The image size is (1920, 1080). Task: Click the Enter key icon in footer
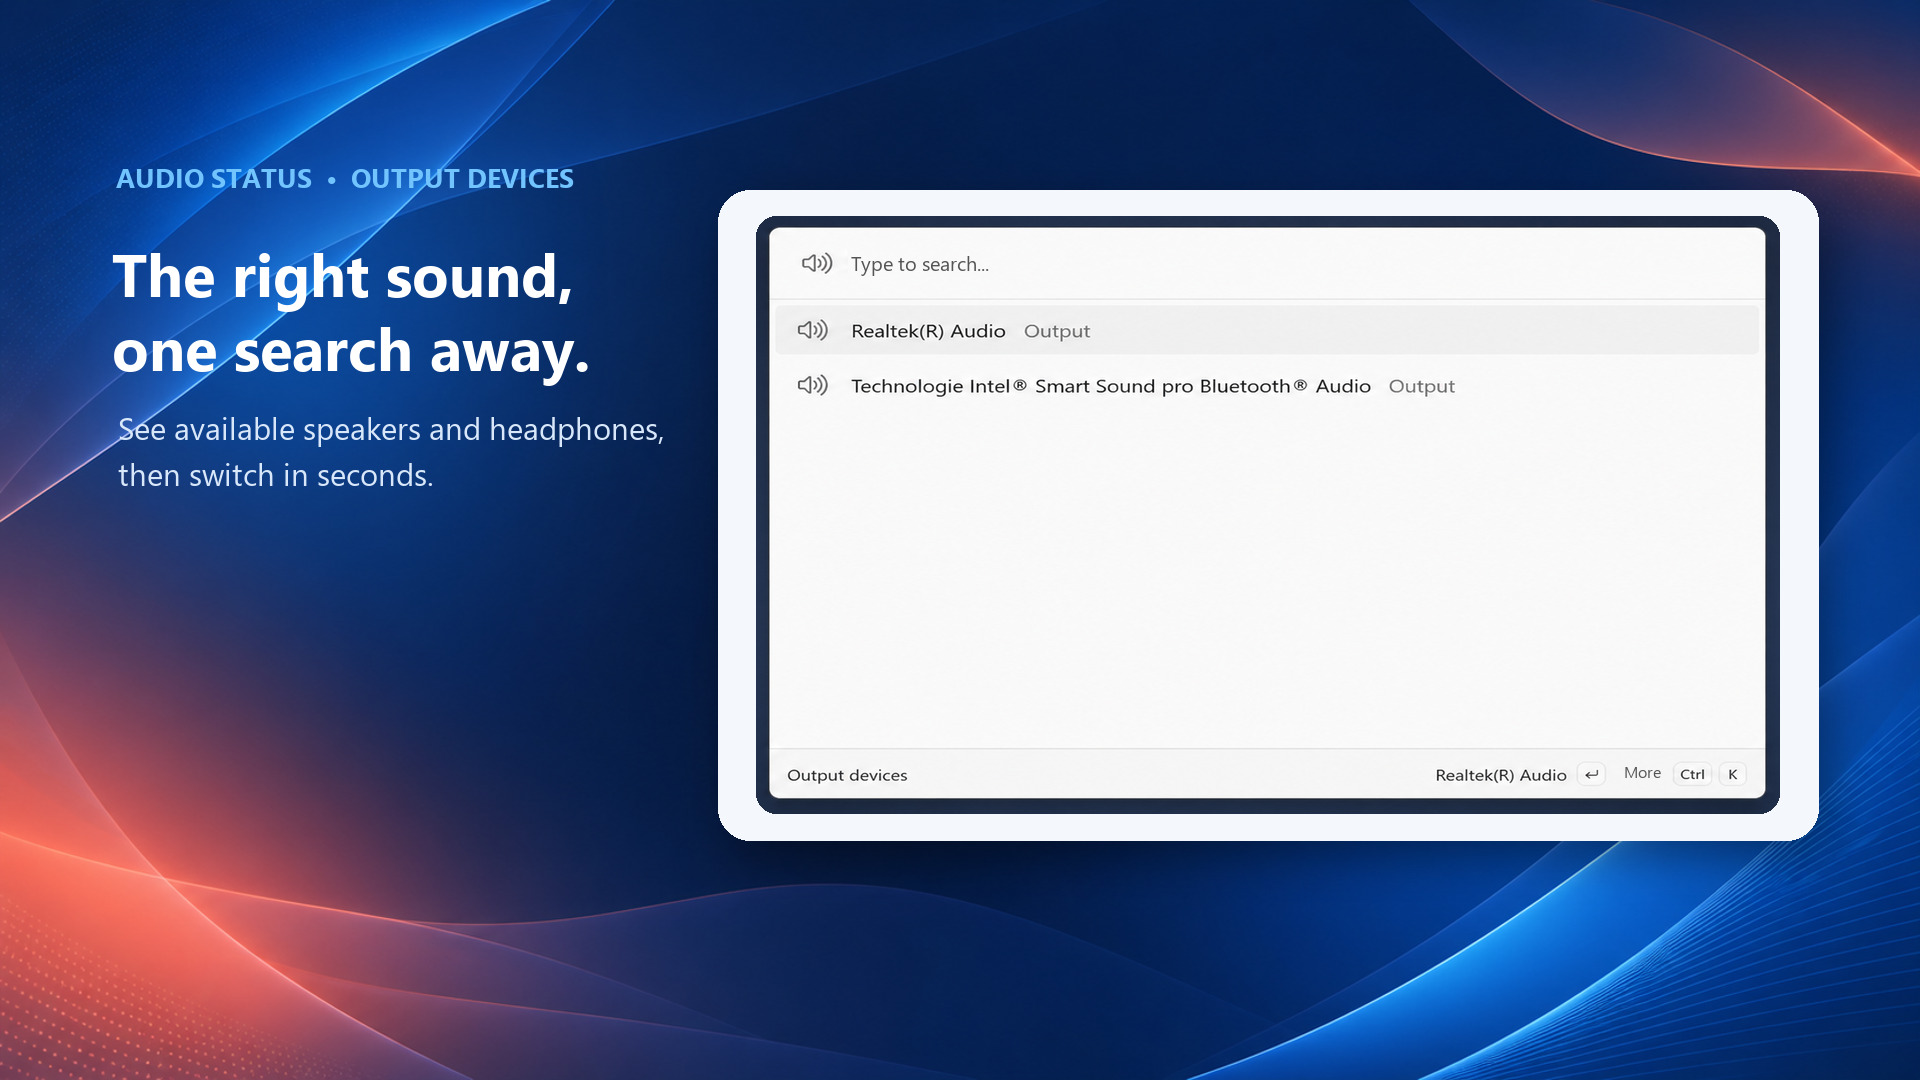1591,774
